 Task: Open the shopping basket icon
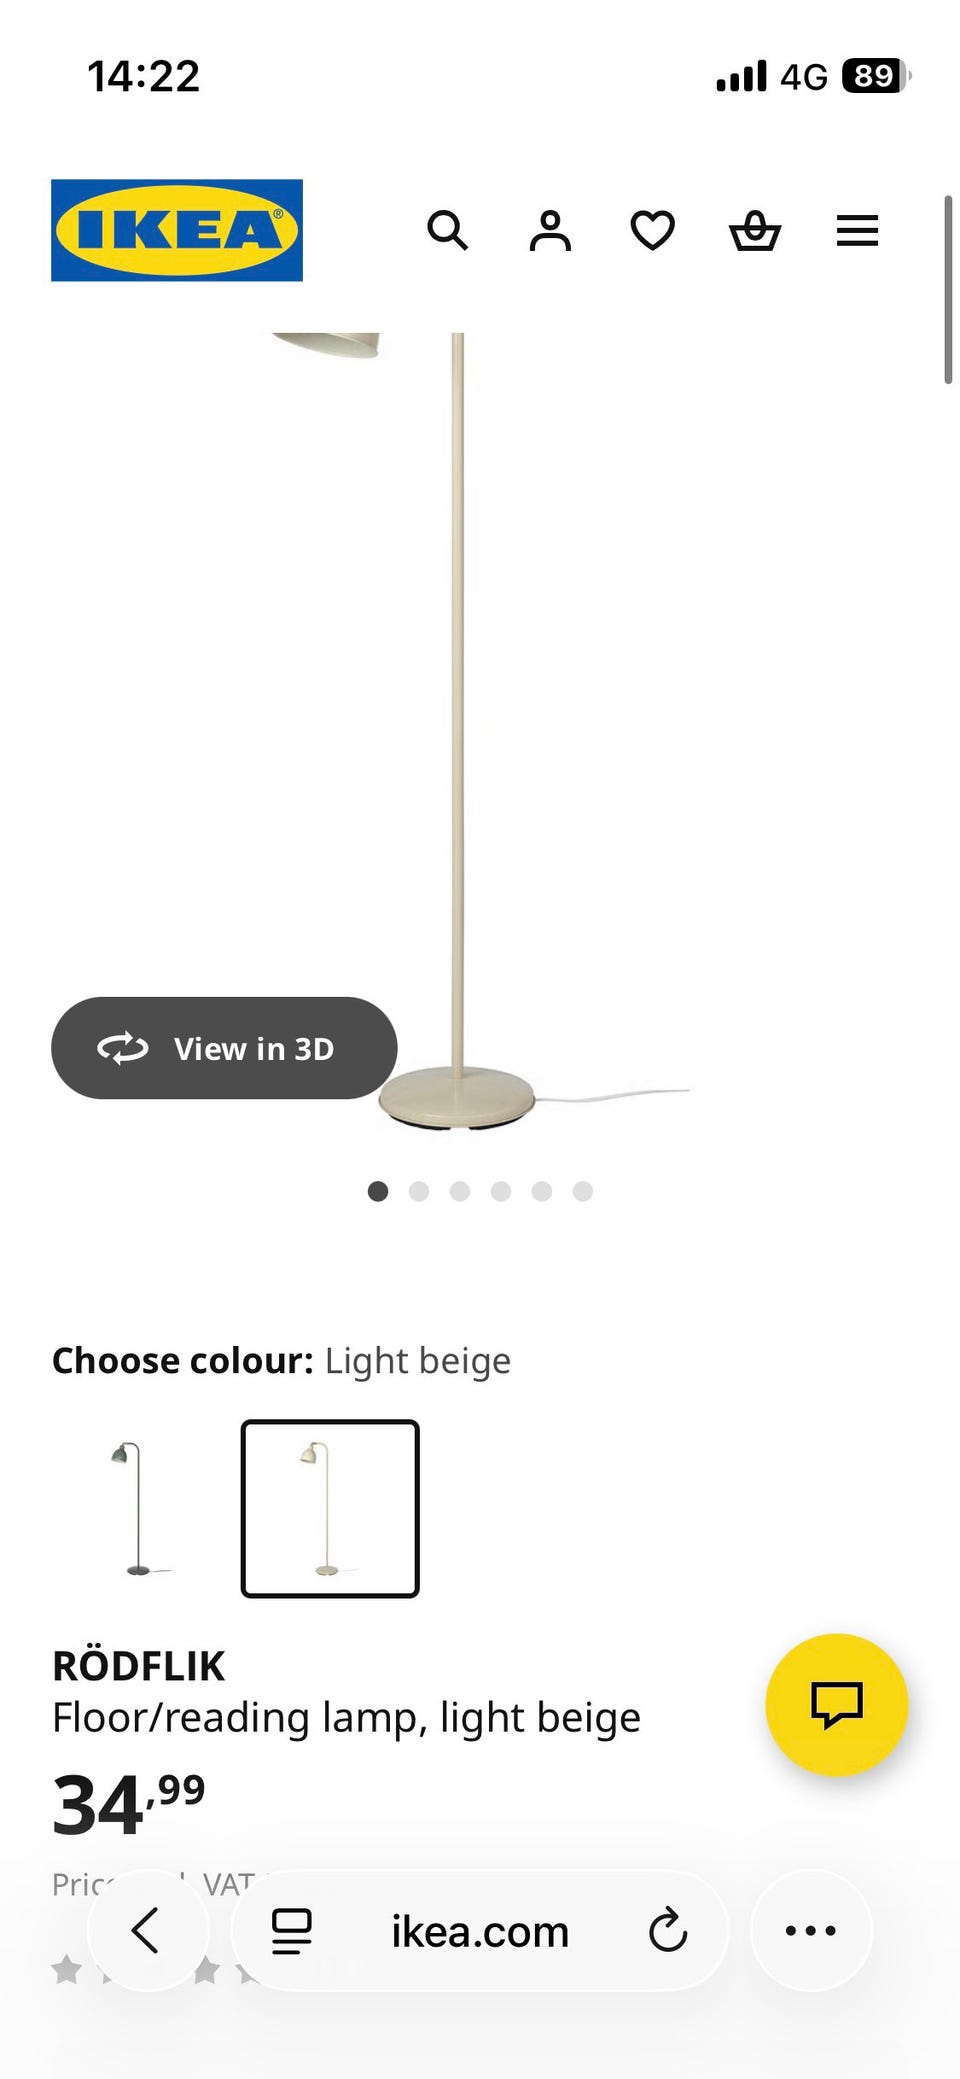tap(755, 231)
